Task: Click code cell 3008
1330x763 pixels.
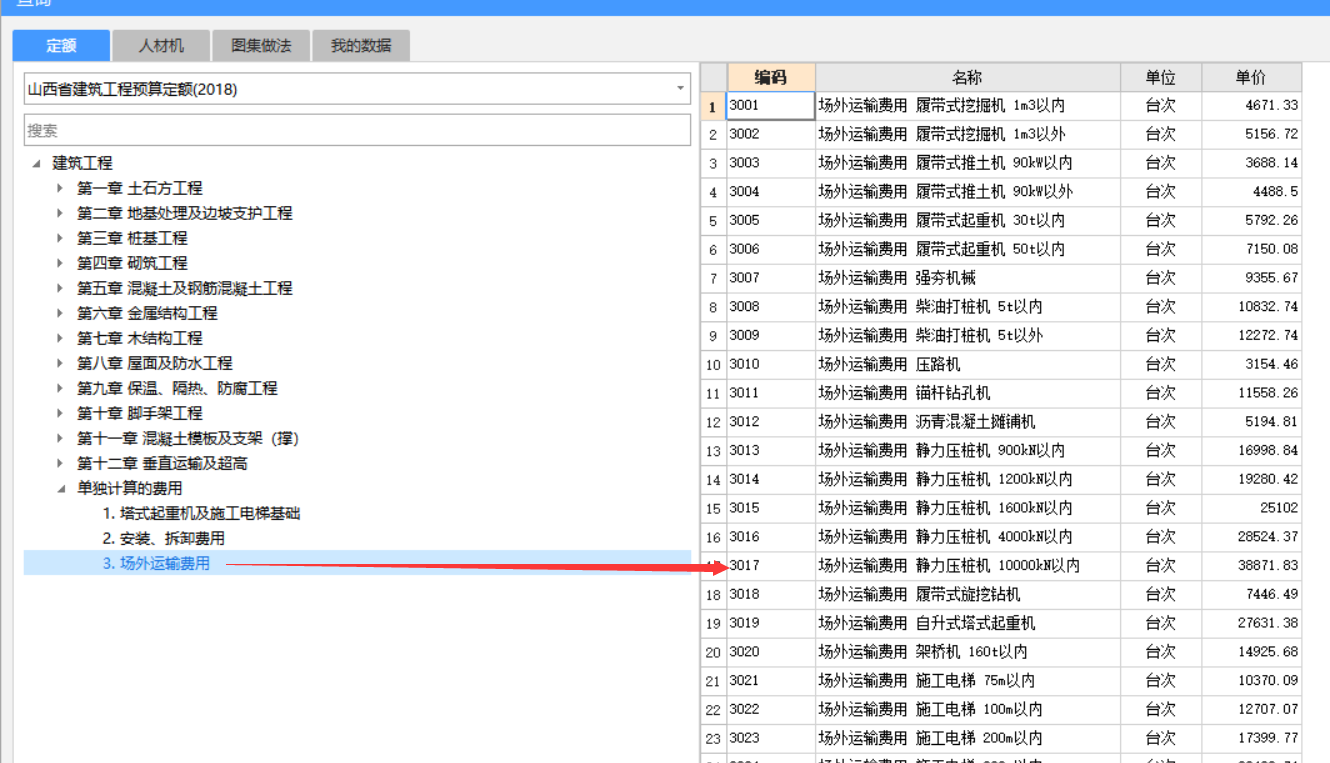Action: tap(771, 307)
